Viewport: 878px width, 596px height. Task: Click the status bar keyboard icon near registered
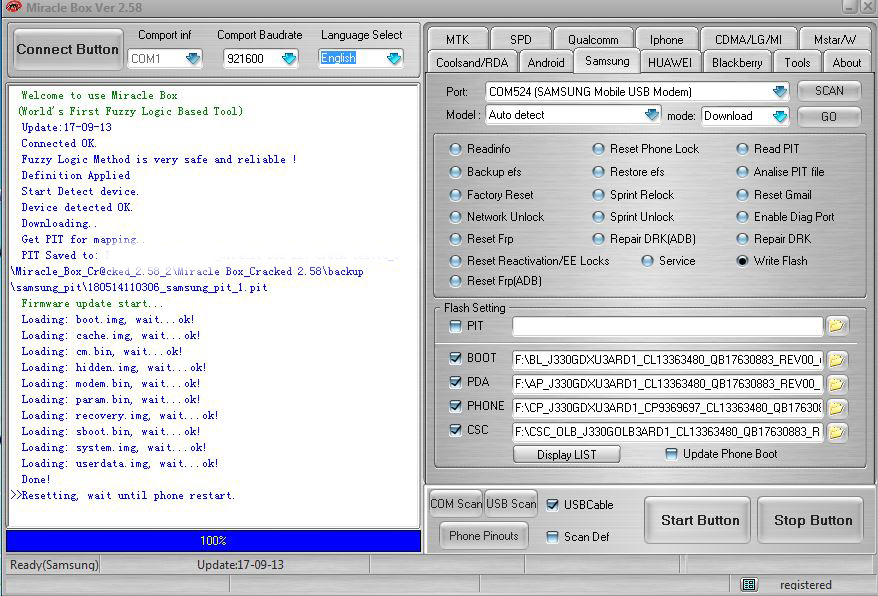tap(749, 584)
